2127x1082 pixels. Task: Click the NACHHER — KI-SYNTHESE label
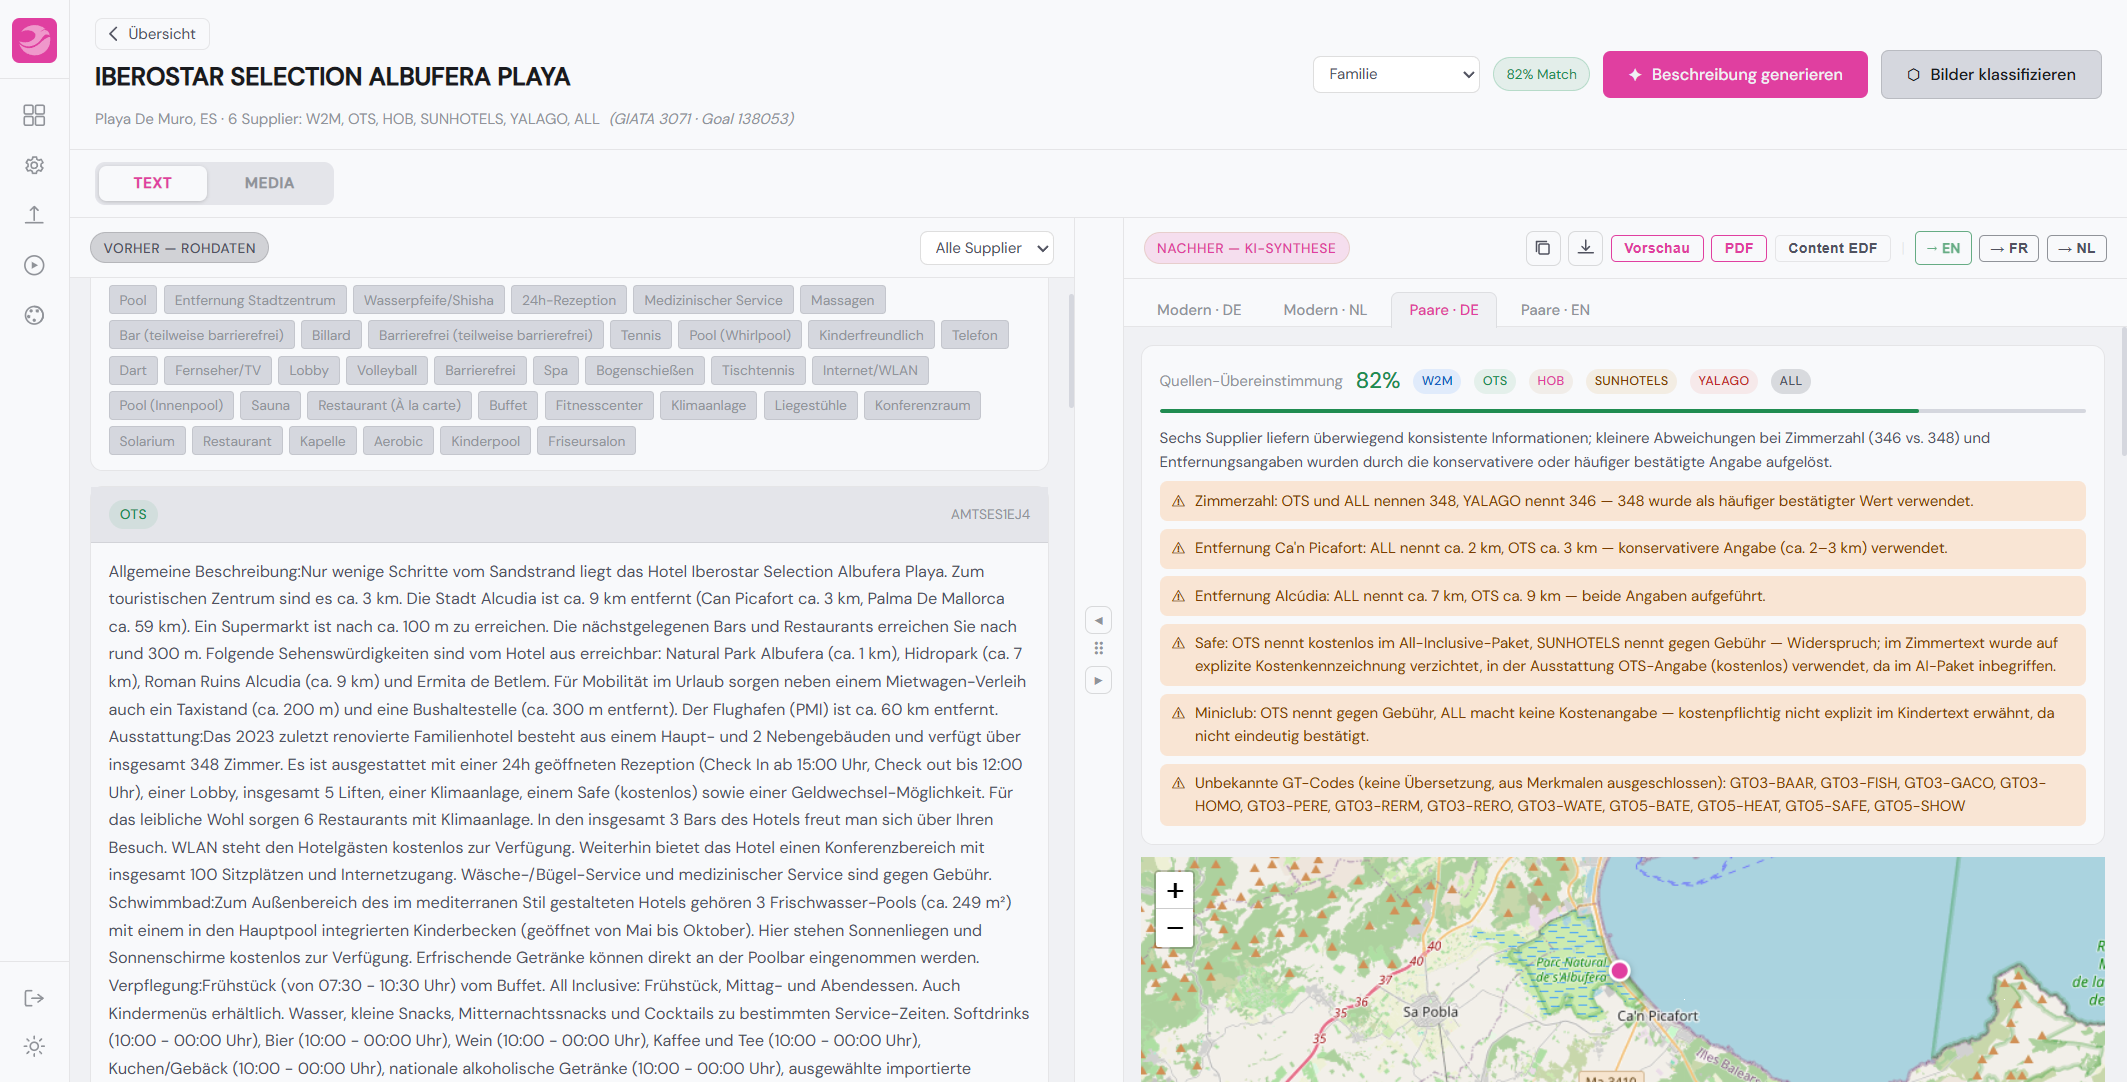(1246, 248)
